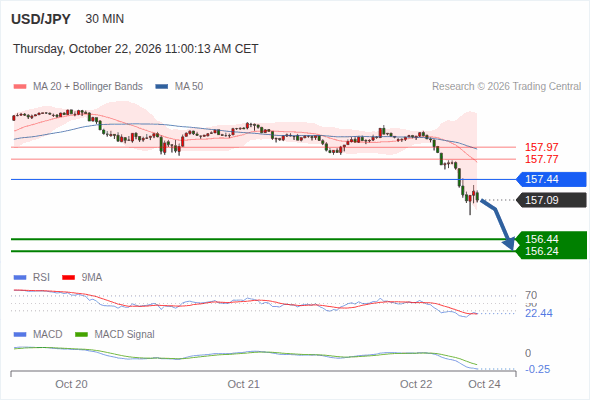Click the Research Trading Central copyright text
This screenshot has width=590, height=400.
pos(506,87)
